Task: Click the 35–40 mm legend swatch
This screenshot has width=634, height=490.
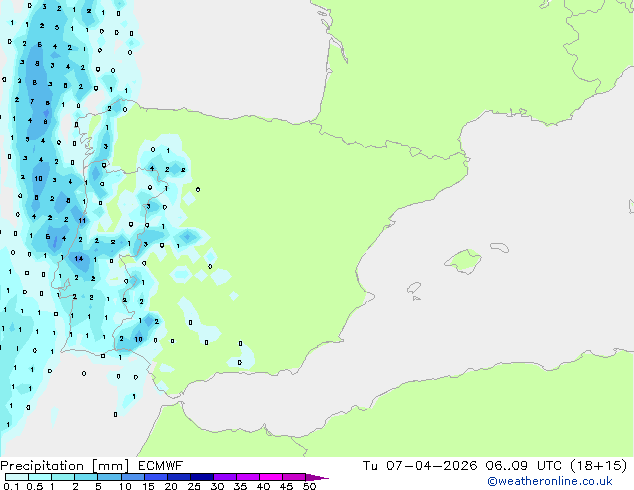Action: pyautogui.click(x=247, y=477)
